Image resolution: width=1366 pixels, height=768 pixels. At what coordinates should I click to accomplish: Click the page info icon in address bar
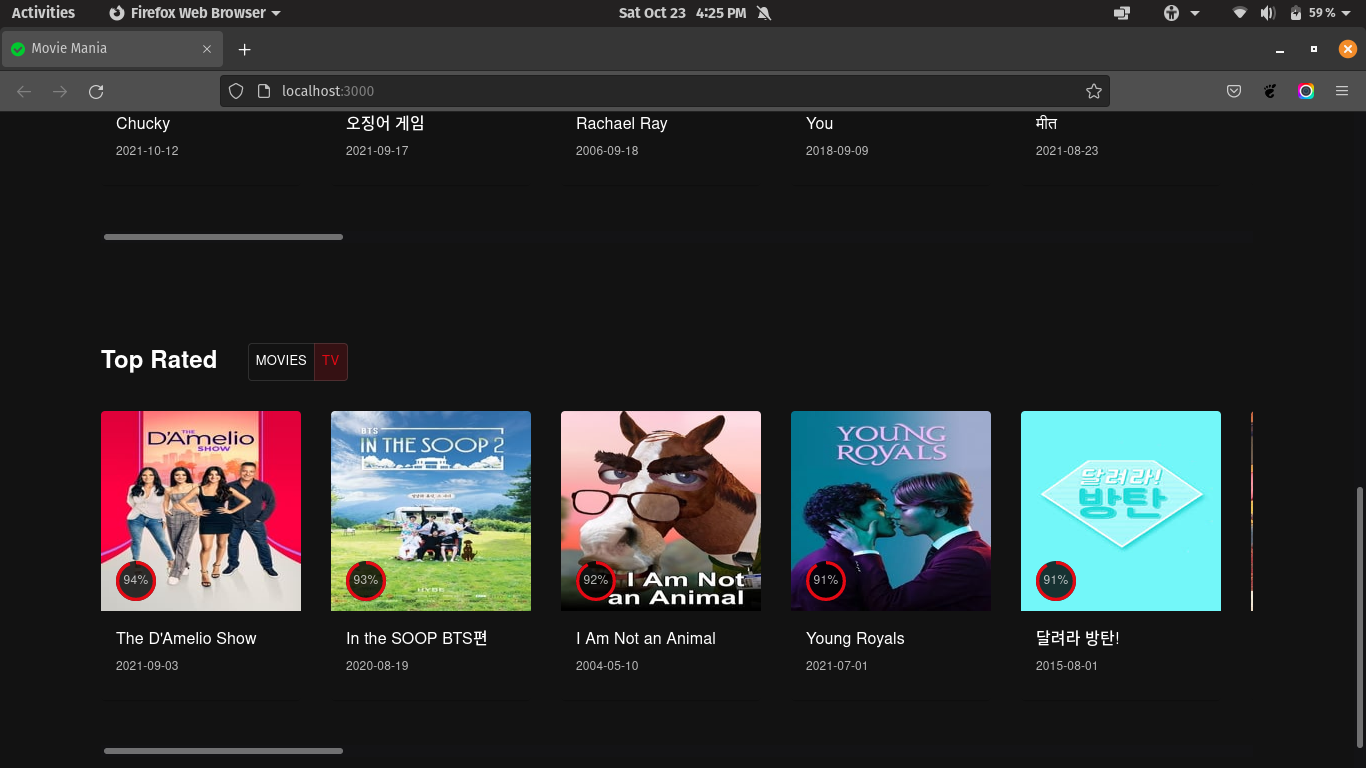click(264, 91)
